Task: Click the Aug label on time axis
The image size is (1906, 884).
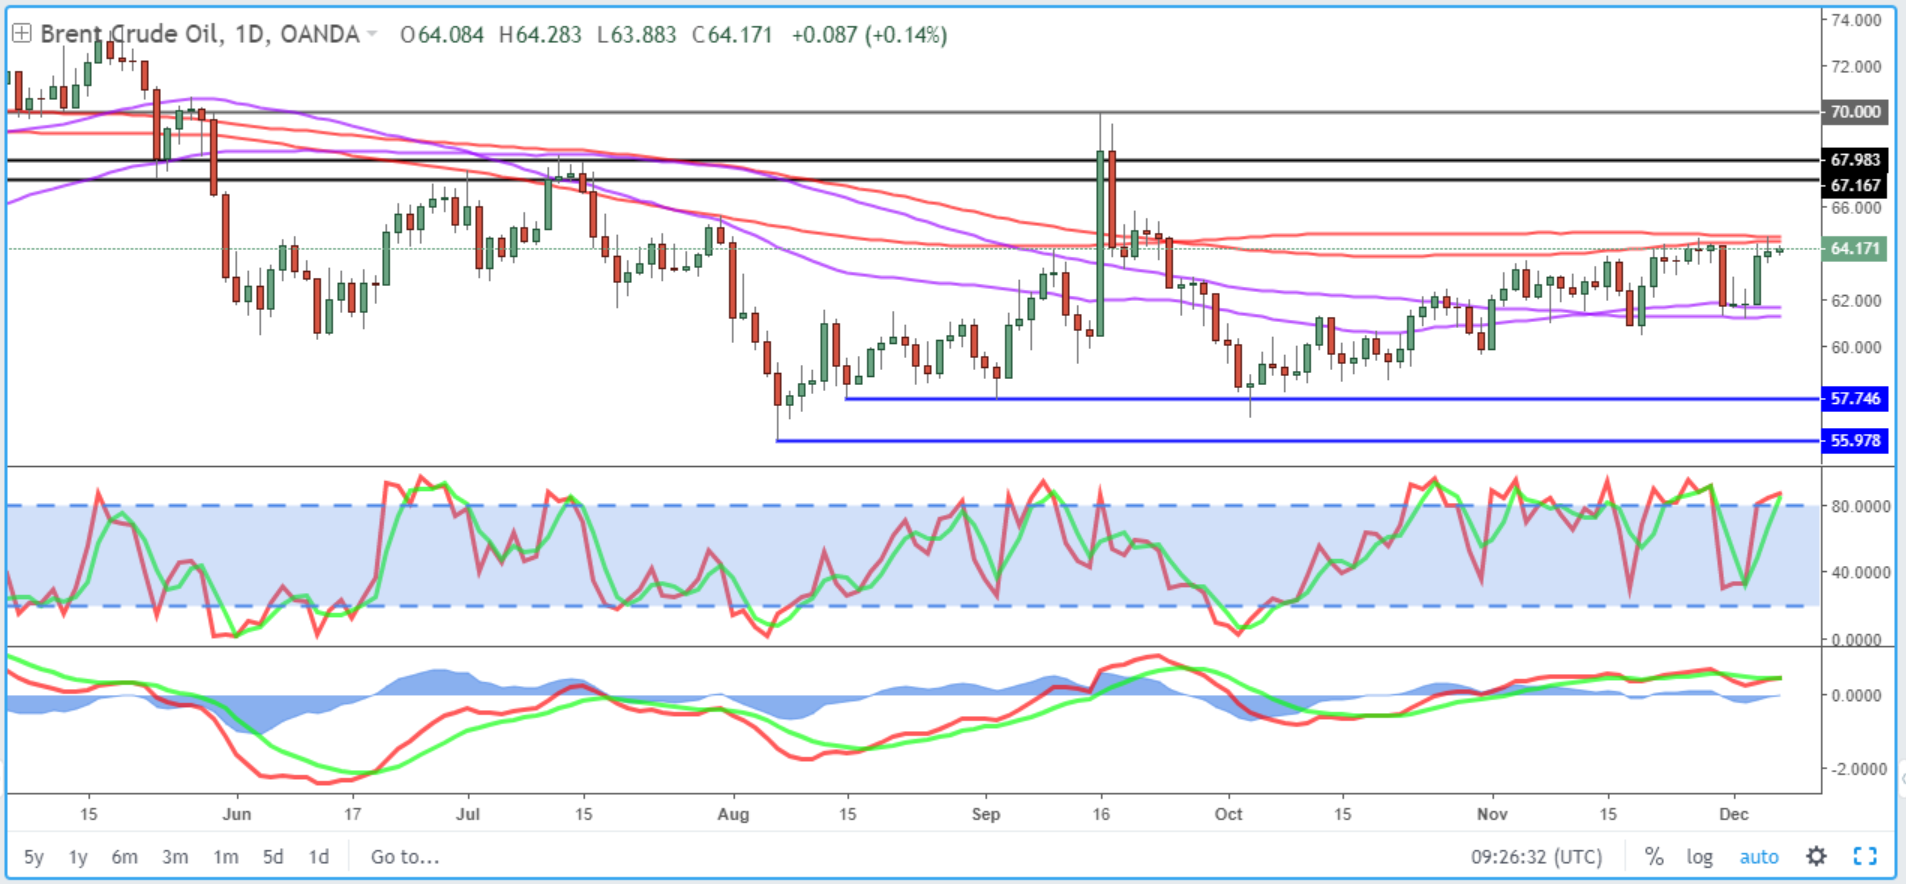Action: point(733,814)
